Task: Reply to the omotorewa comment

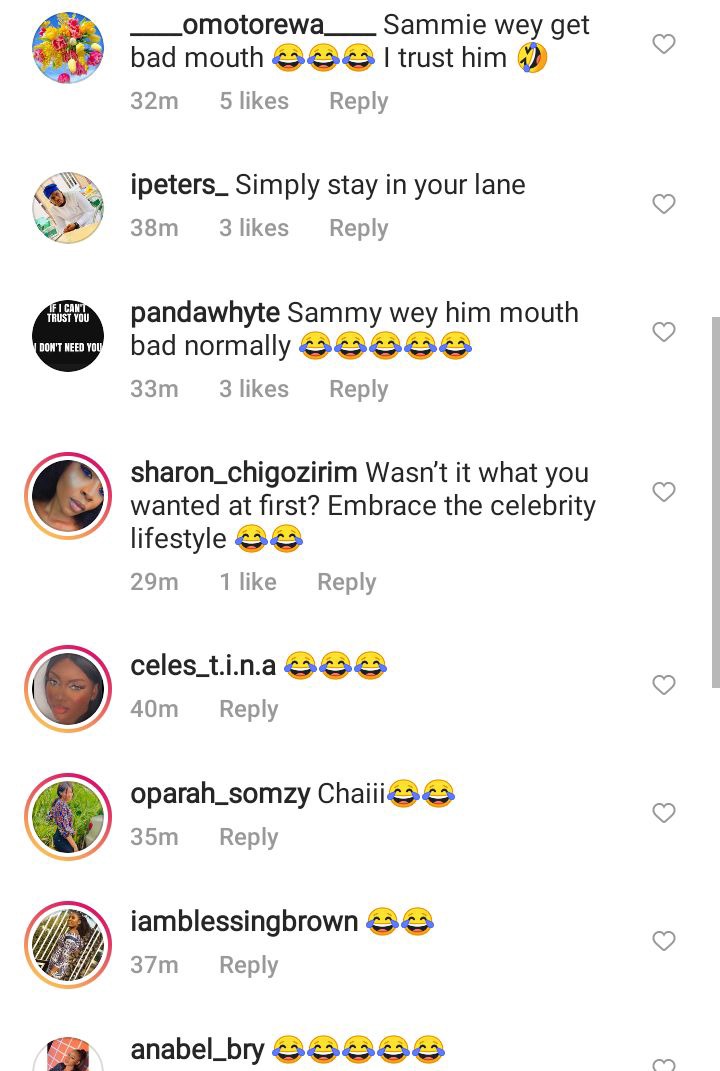Action: (x=359, y=101)
